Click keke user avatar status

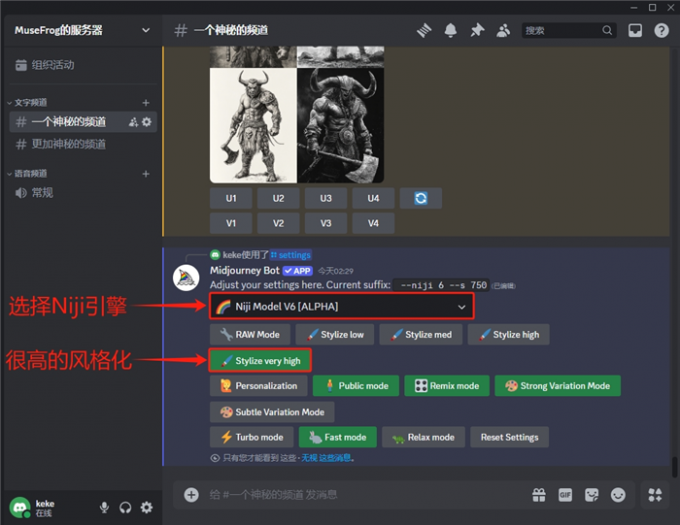click(x=20, y=507)
